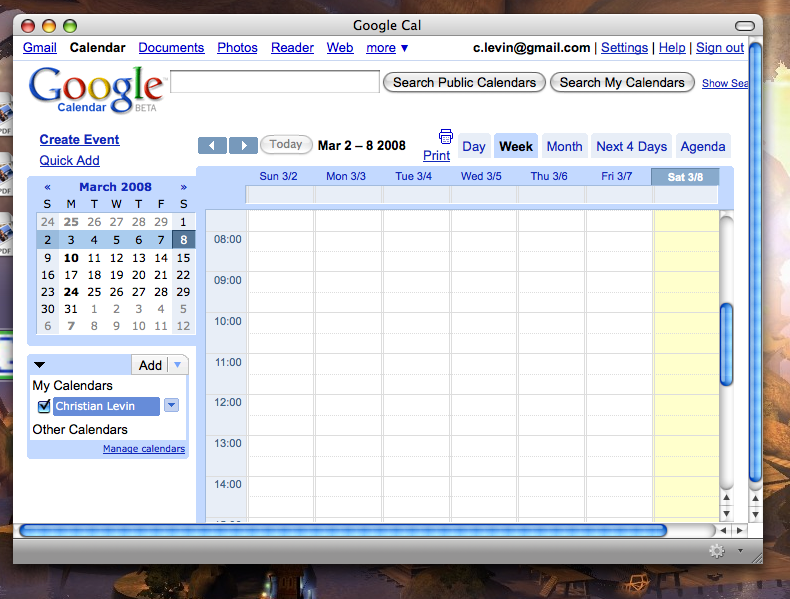Select March 24 in the mini calendar
The height and width of the screenshot is (599, 790).
tap(71, 292)
